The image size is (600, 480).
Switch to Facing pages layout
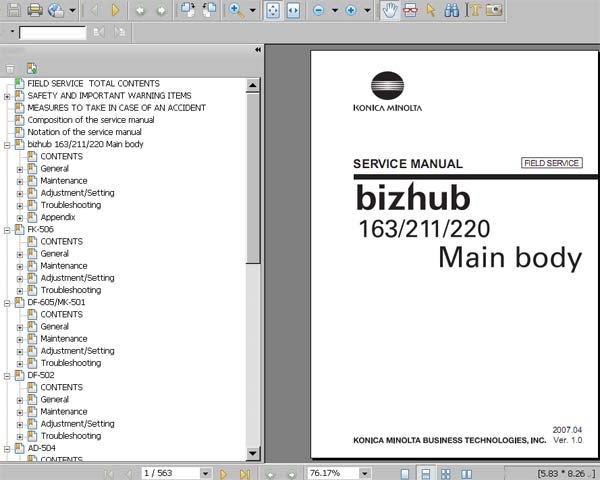tap(466, 474)
